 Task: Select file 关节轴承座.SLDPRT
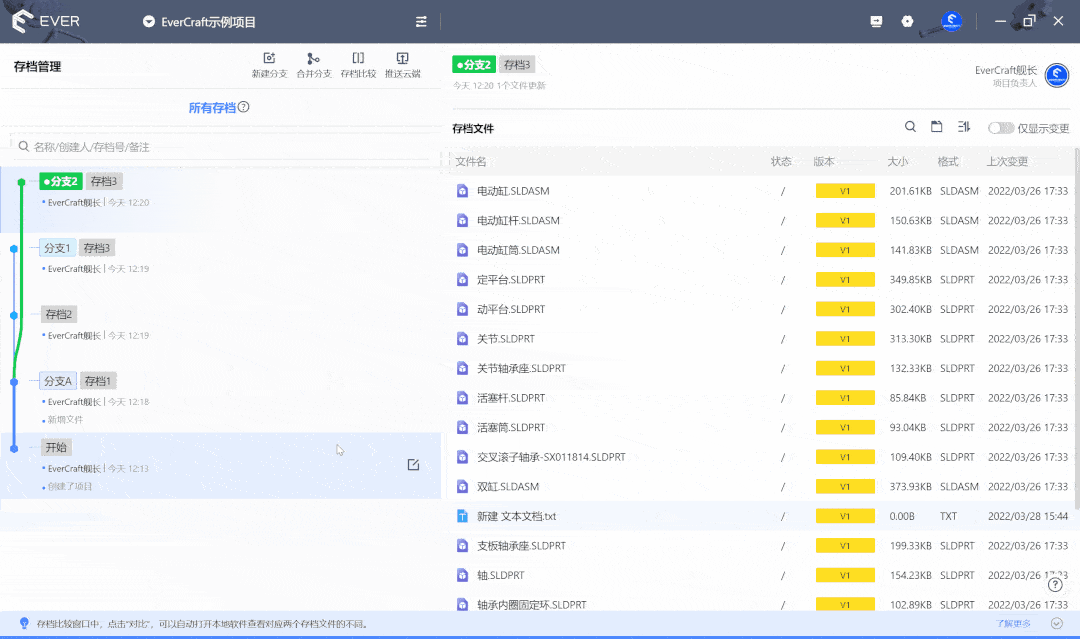click(x=761, y=368)
